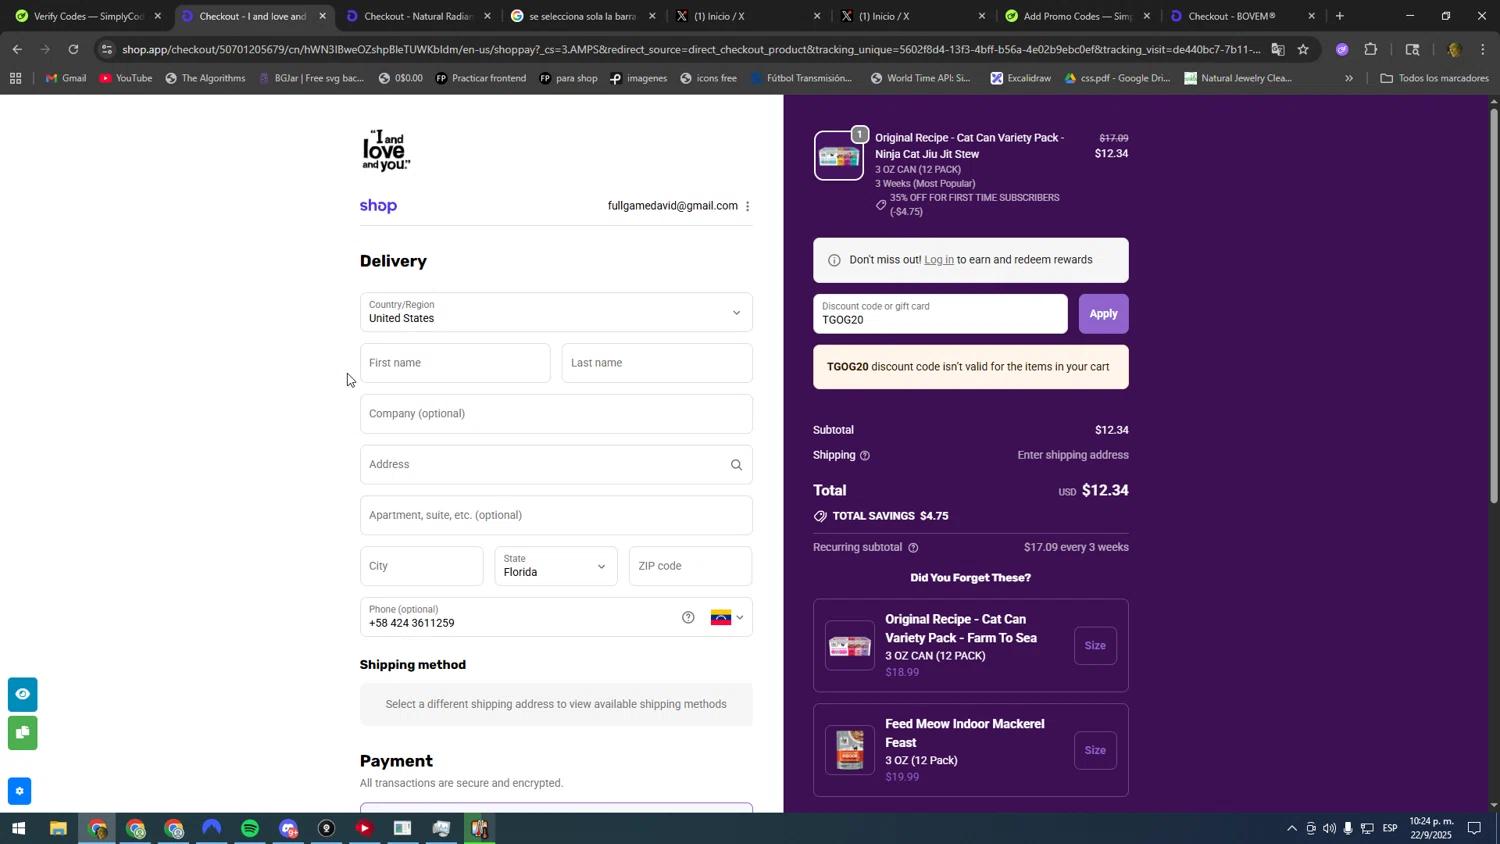Click the browser address bar URL
1500x844 pixels.
690,49
